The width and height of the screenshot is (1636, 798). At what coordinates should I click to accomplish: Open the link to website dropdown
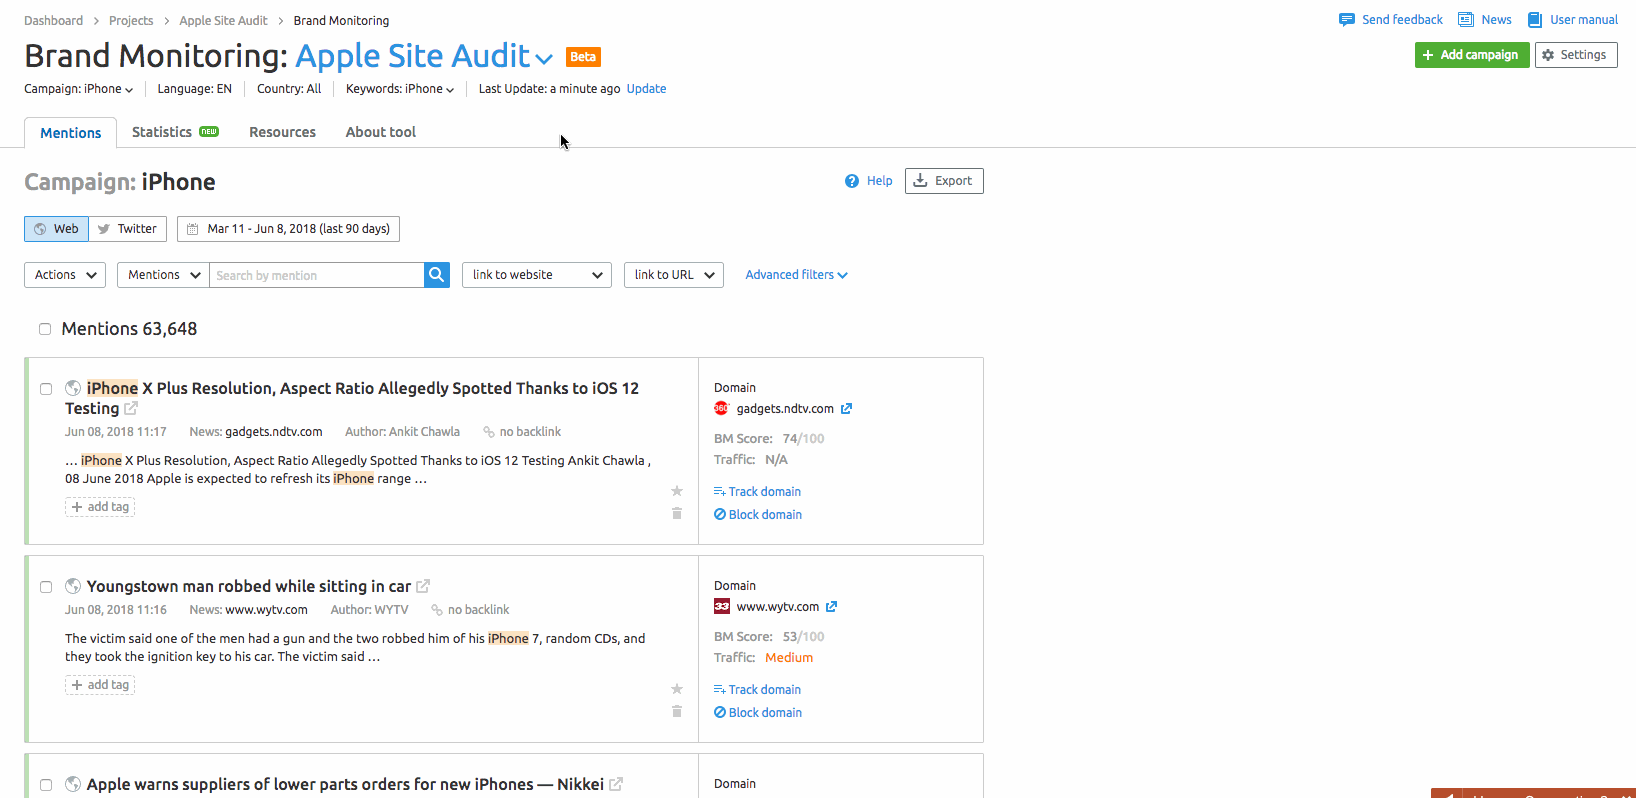tap(536, 275)
